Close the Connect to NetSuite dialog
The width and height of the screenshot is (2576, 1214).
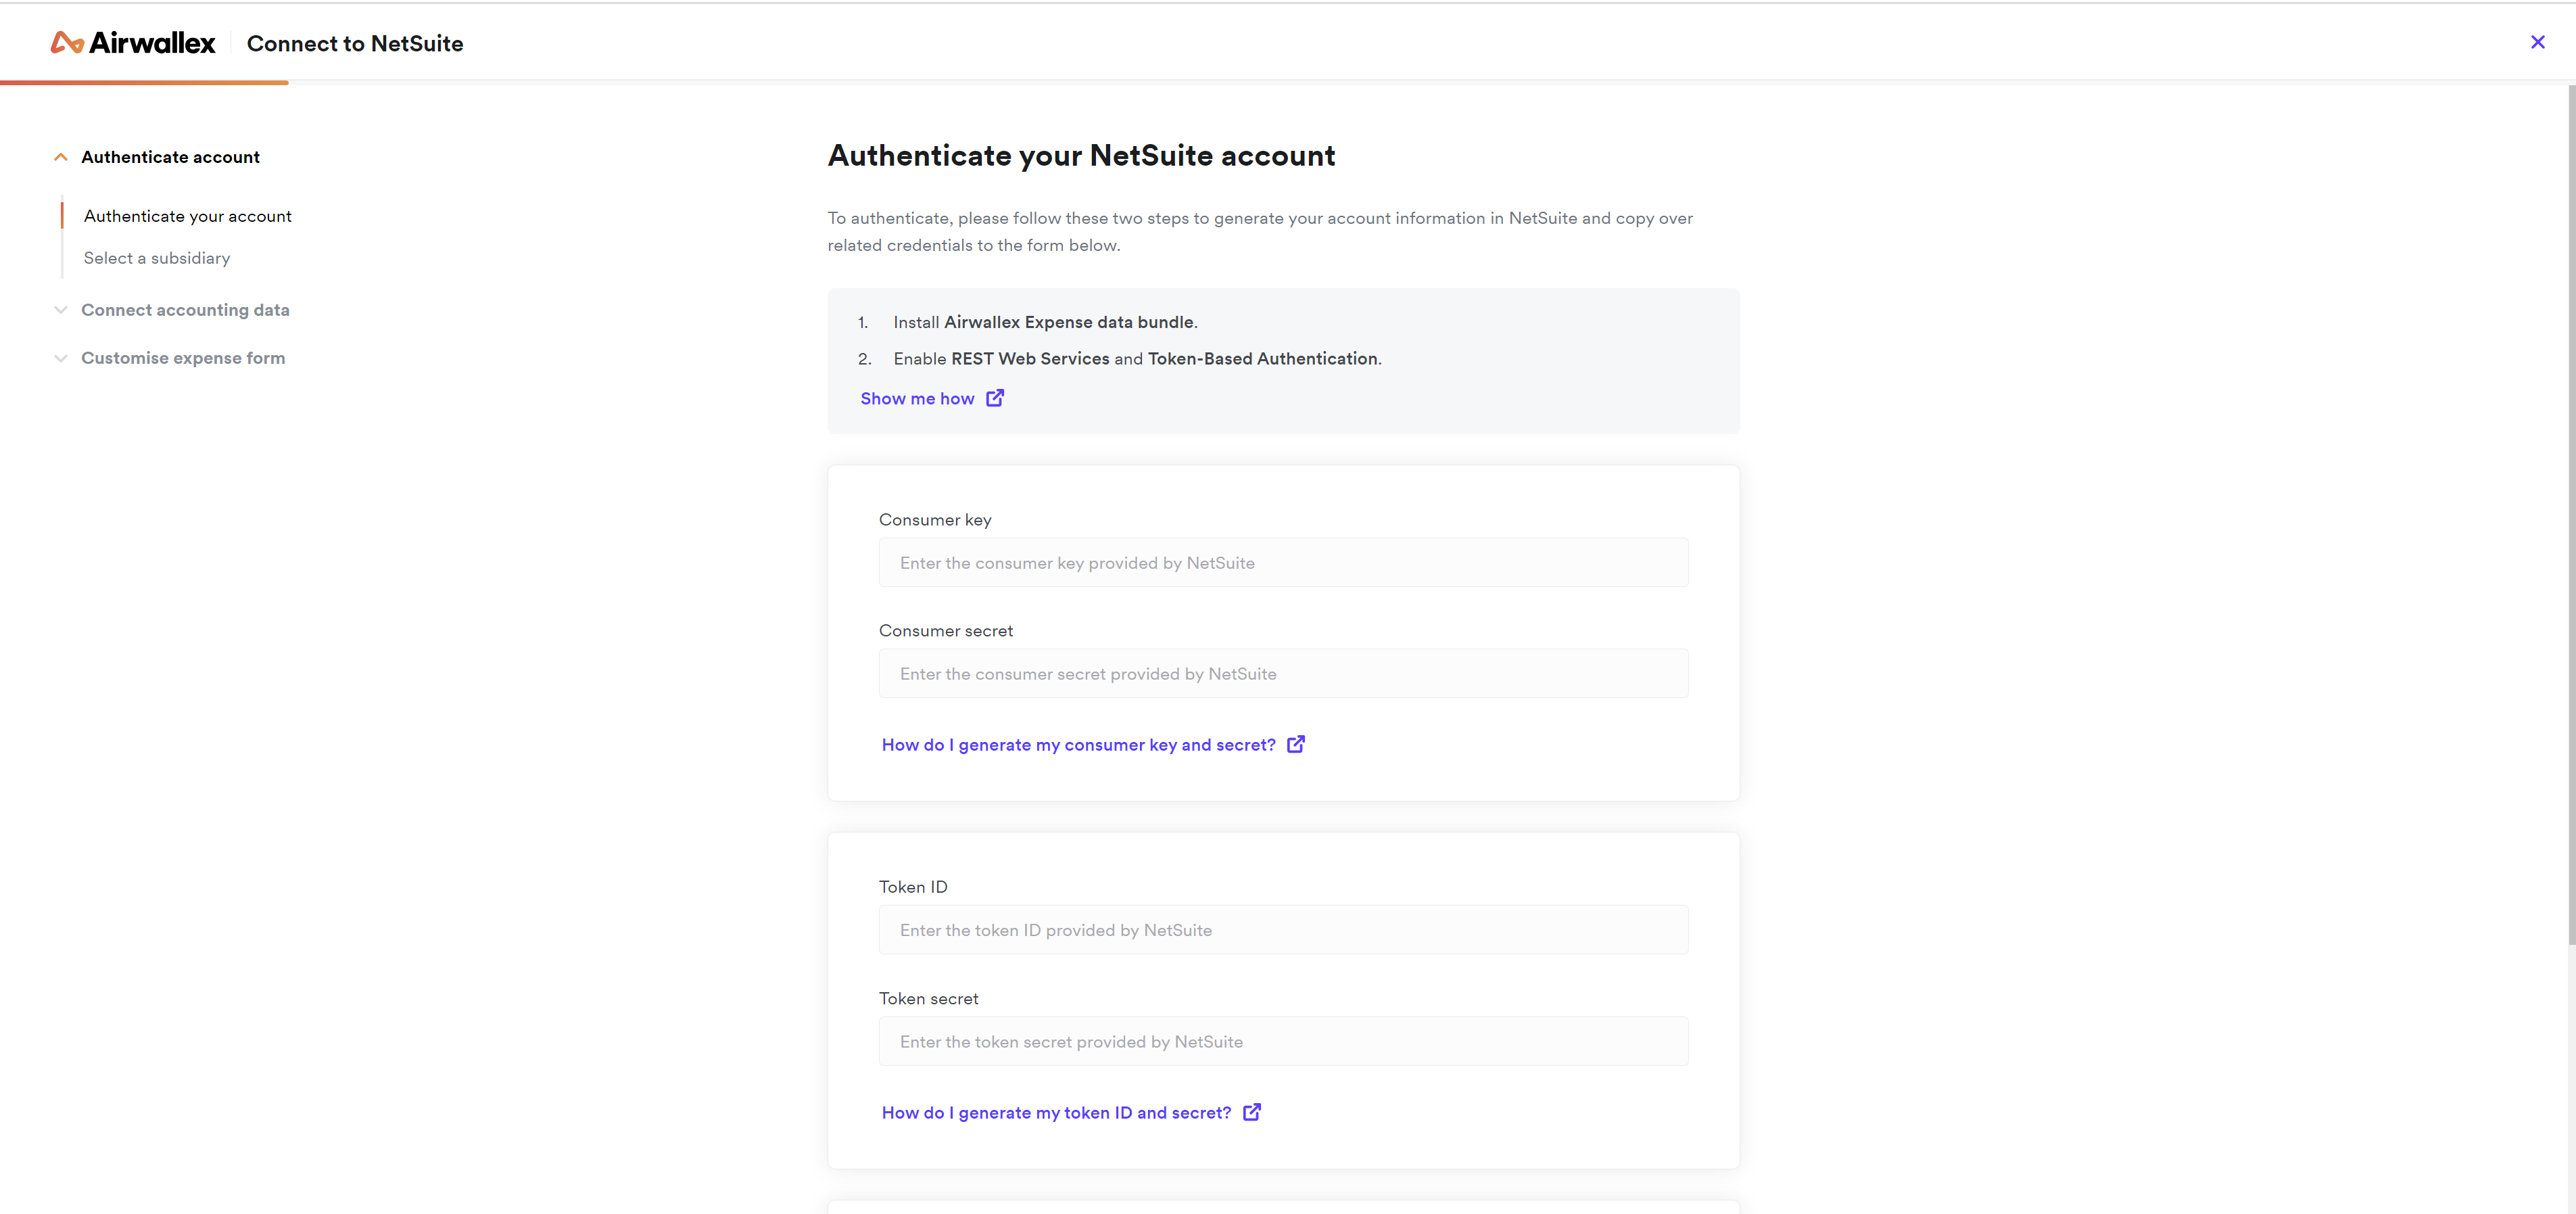tap(2537, 42)
